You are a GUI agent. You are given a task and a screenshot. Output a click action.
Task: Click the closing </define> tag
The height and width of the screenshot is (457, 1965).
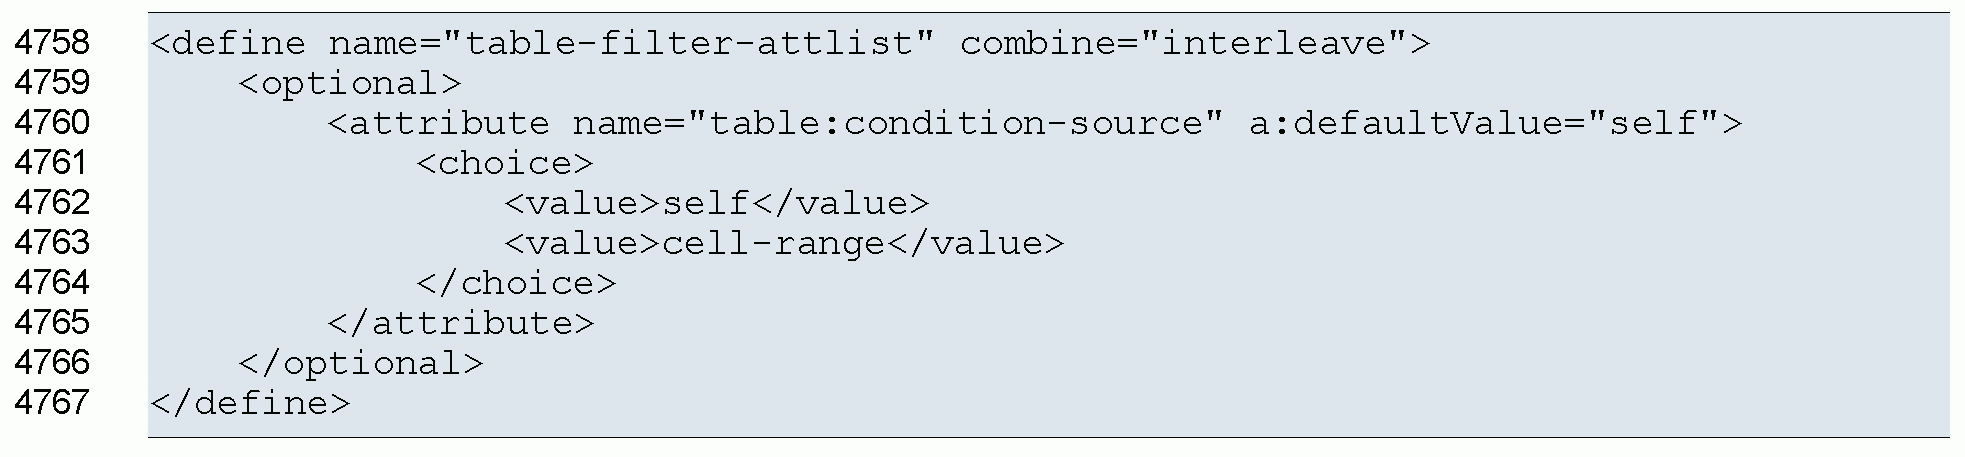tap(250, 404)
